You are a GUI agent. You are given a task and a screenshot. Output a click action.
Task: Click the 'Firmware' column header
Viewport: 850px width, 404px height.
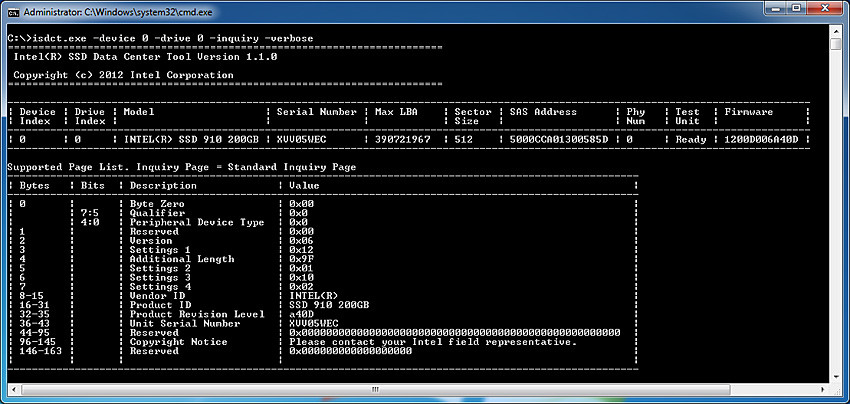click(x=749, y=112)
